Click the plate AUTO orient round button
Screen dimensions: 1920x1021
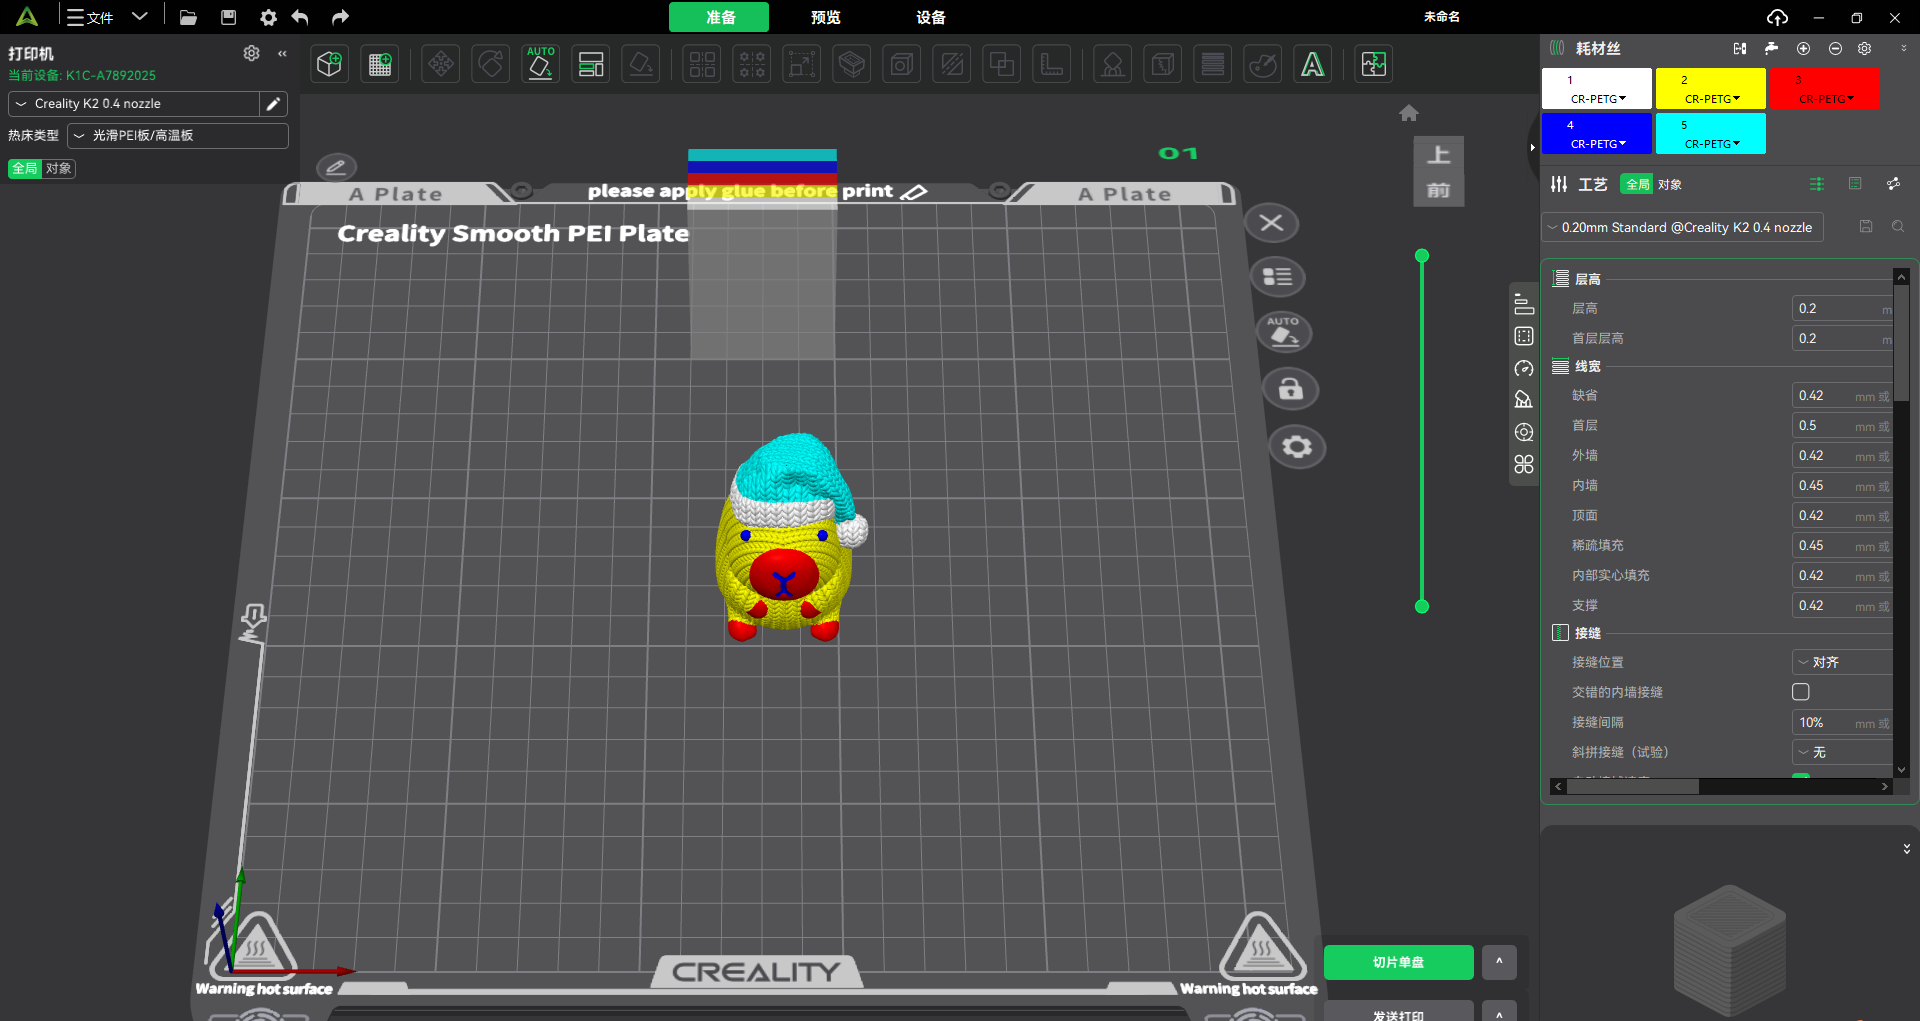click(1284, 333)
